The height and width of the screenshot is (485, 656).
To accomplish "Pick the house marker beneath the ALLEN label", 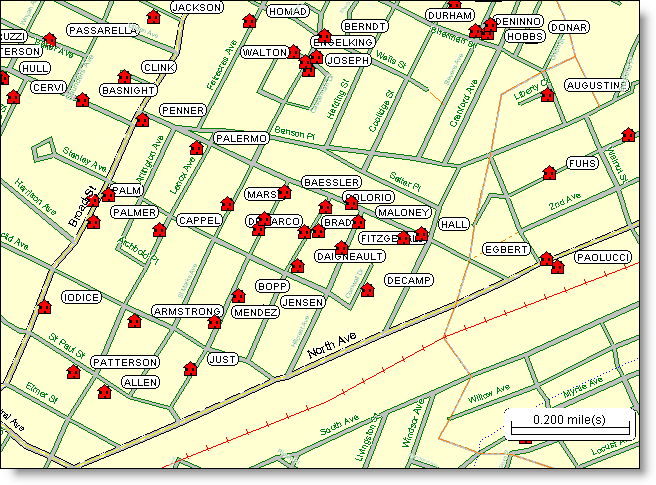I will (x=104, y=392).
